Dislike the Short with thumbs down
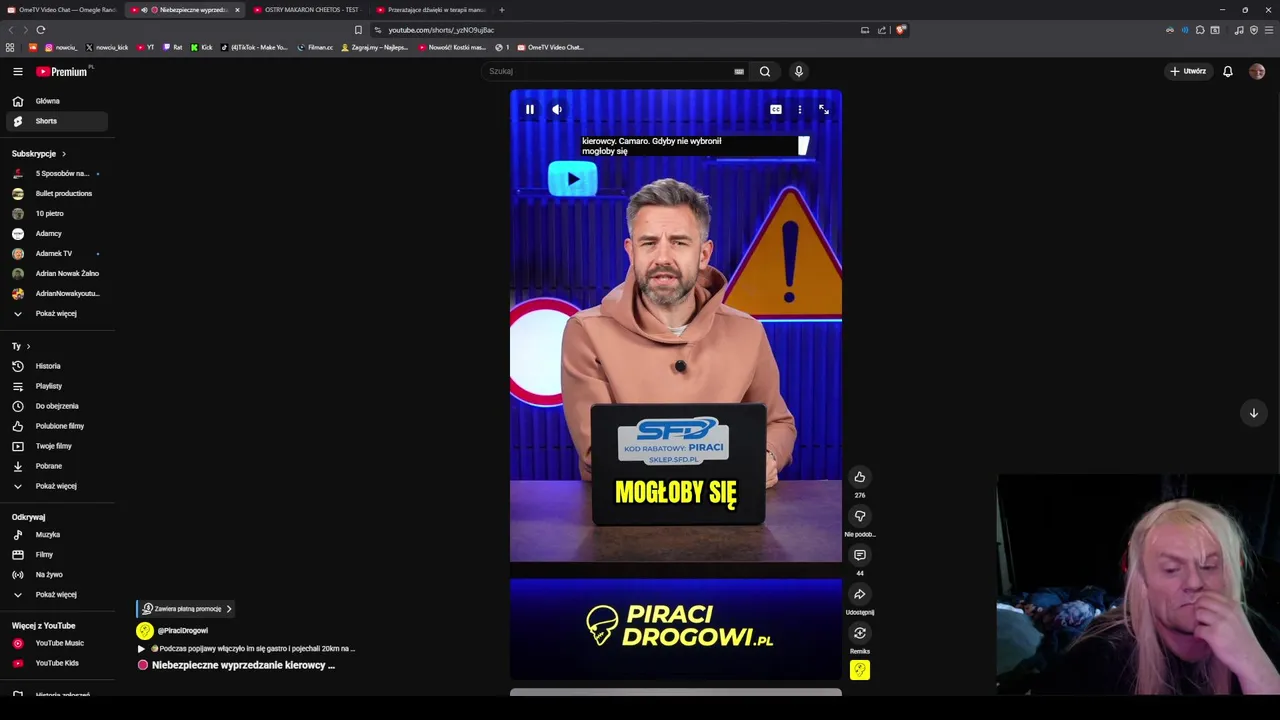This screenshot has width=1280, height=720. tap(860, 516)
